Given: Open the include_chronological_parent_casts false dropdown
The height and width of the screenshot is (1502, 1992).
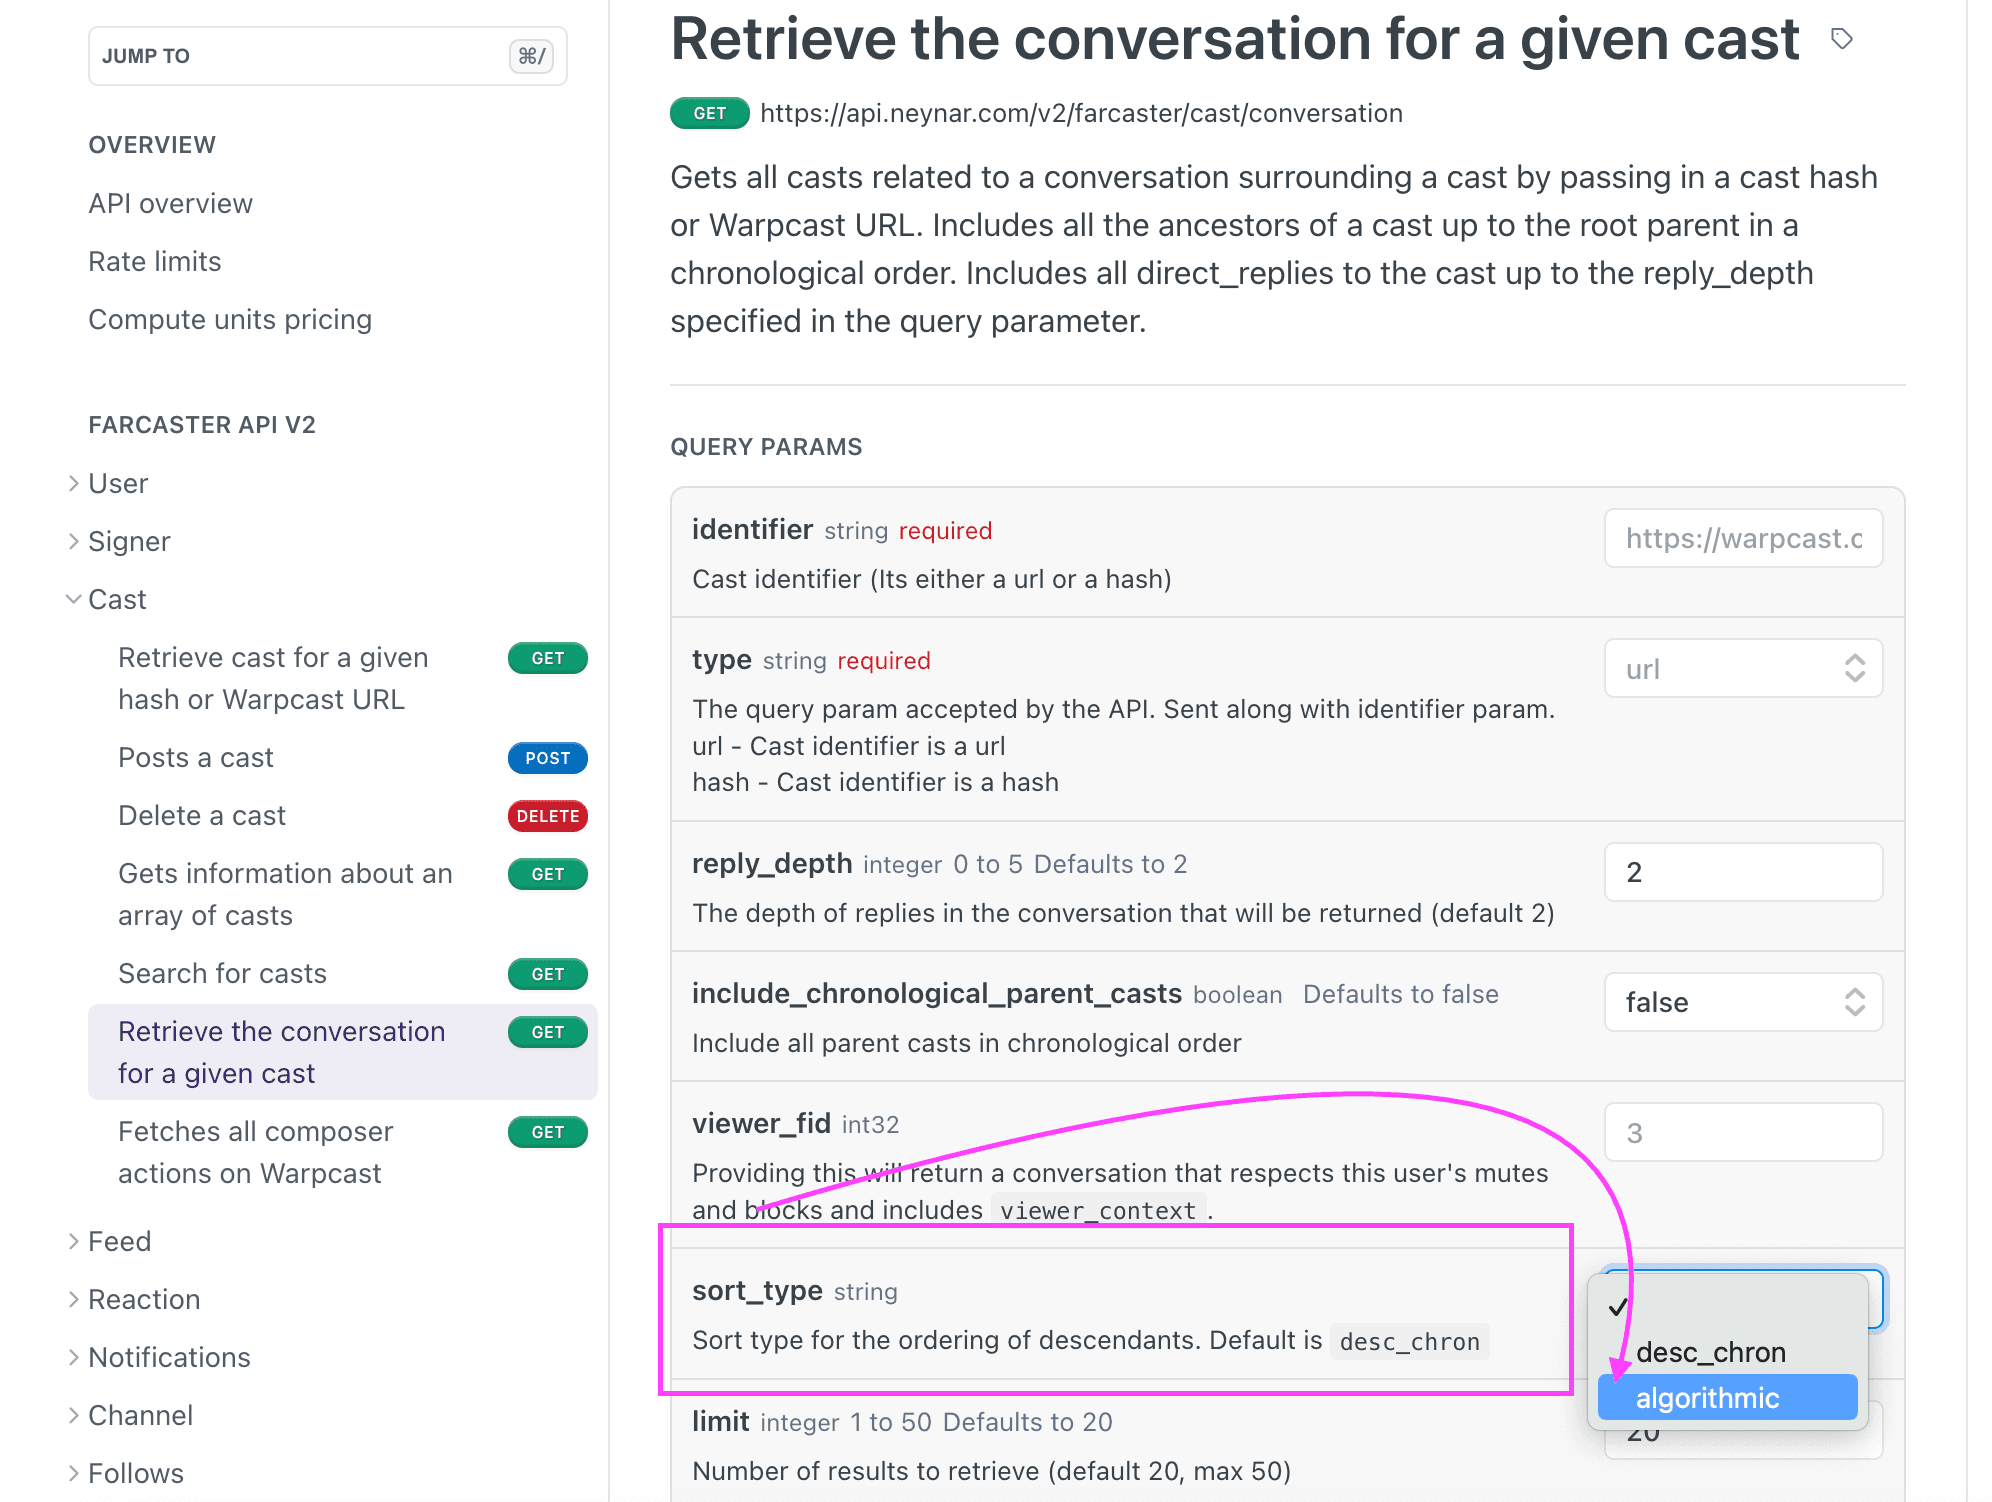Looking at the screenshot, I should click(x=1743, y=1002).
